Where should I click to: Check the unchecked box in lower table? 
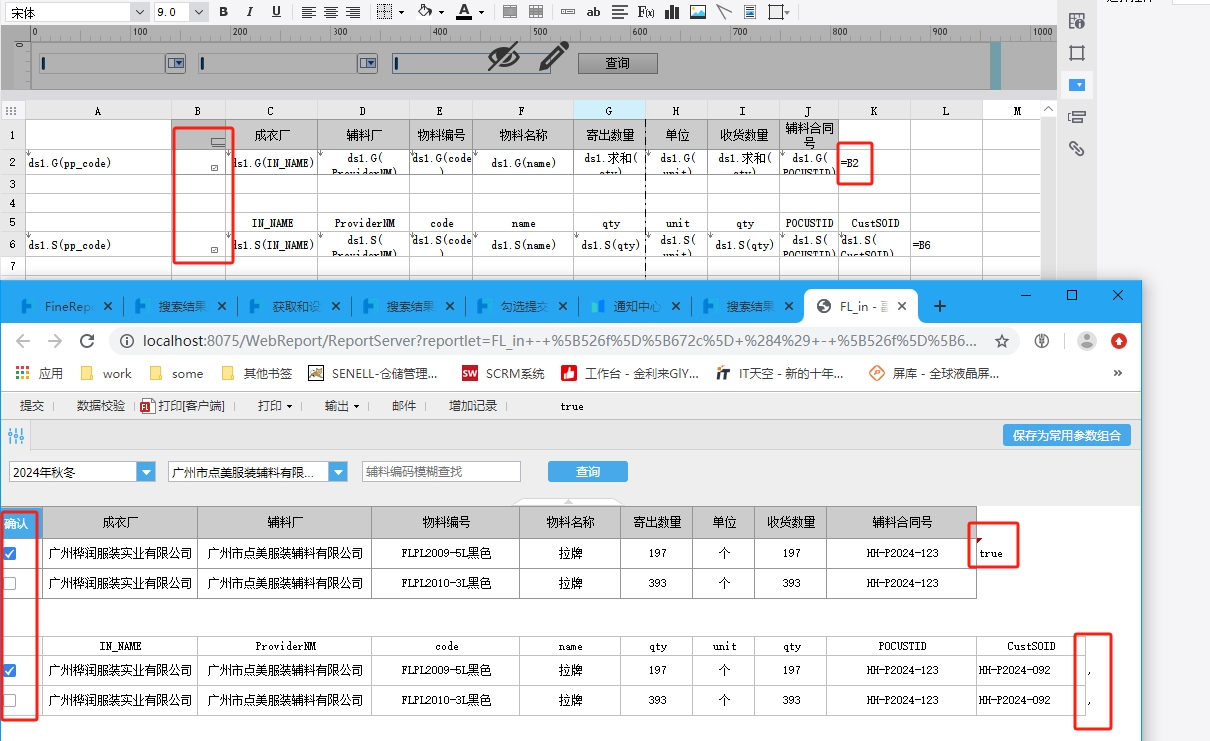click(11, 700)
